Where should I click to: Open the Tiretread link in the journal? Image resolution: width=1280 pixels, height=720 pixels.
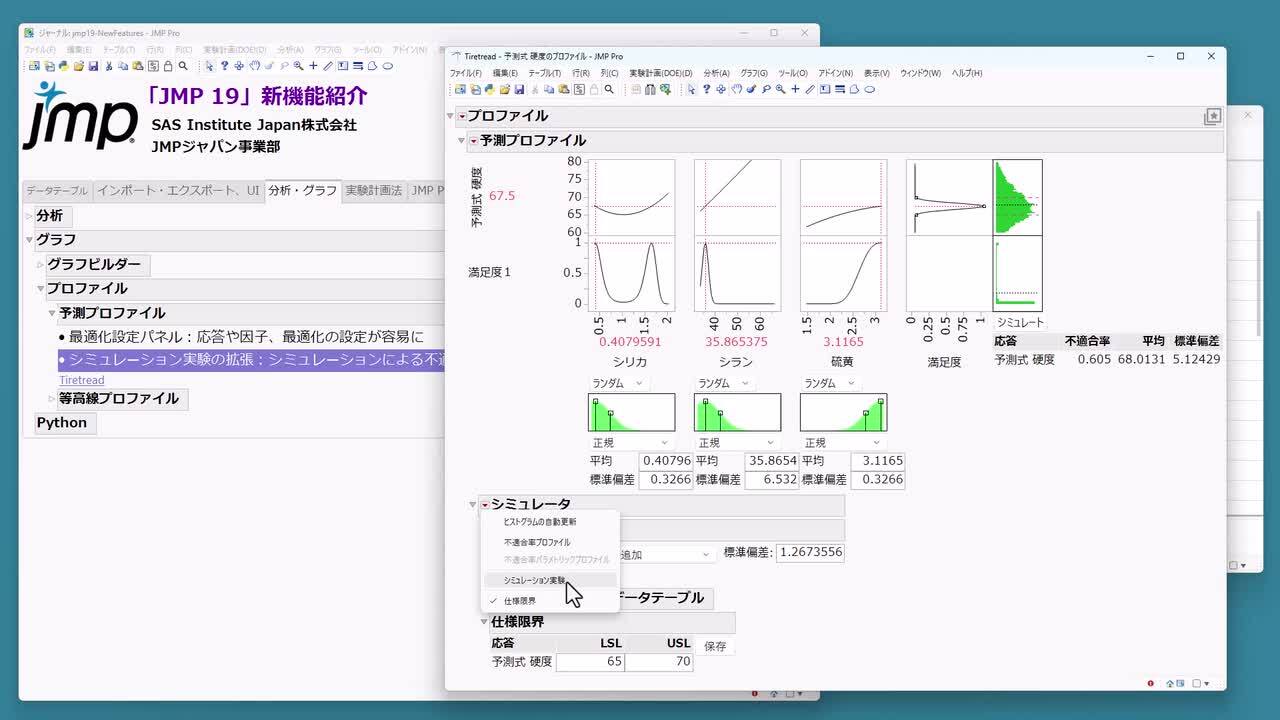[81, 380]
